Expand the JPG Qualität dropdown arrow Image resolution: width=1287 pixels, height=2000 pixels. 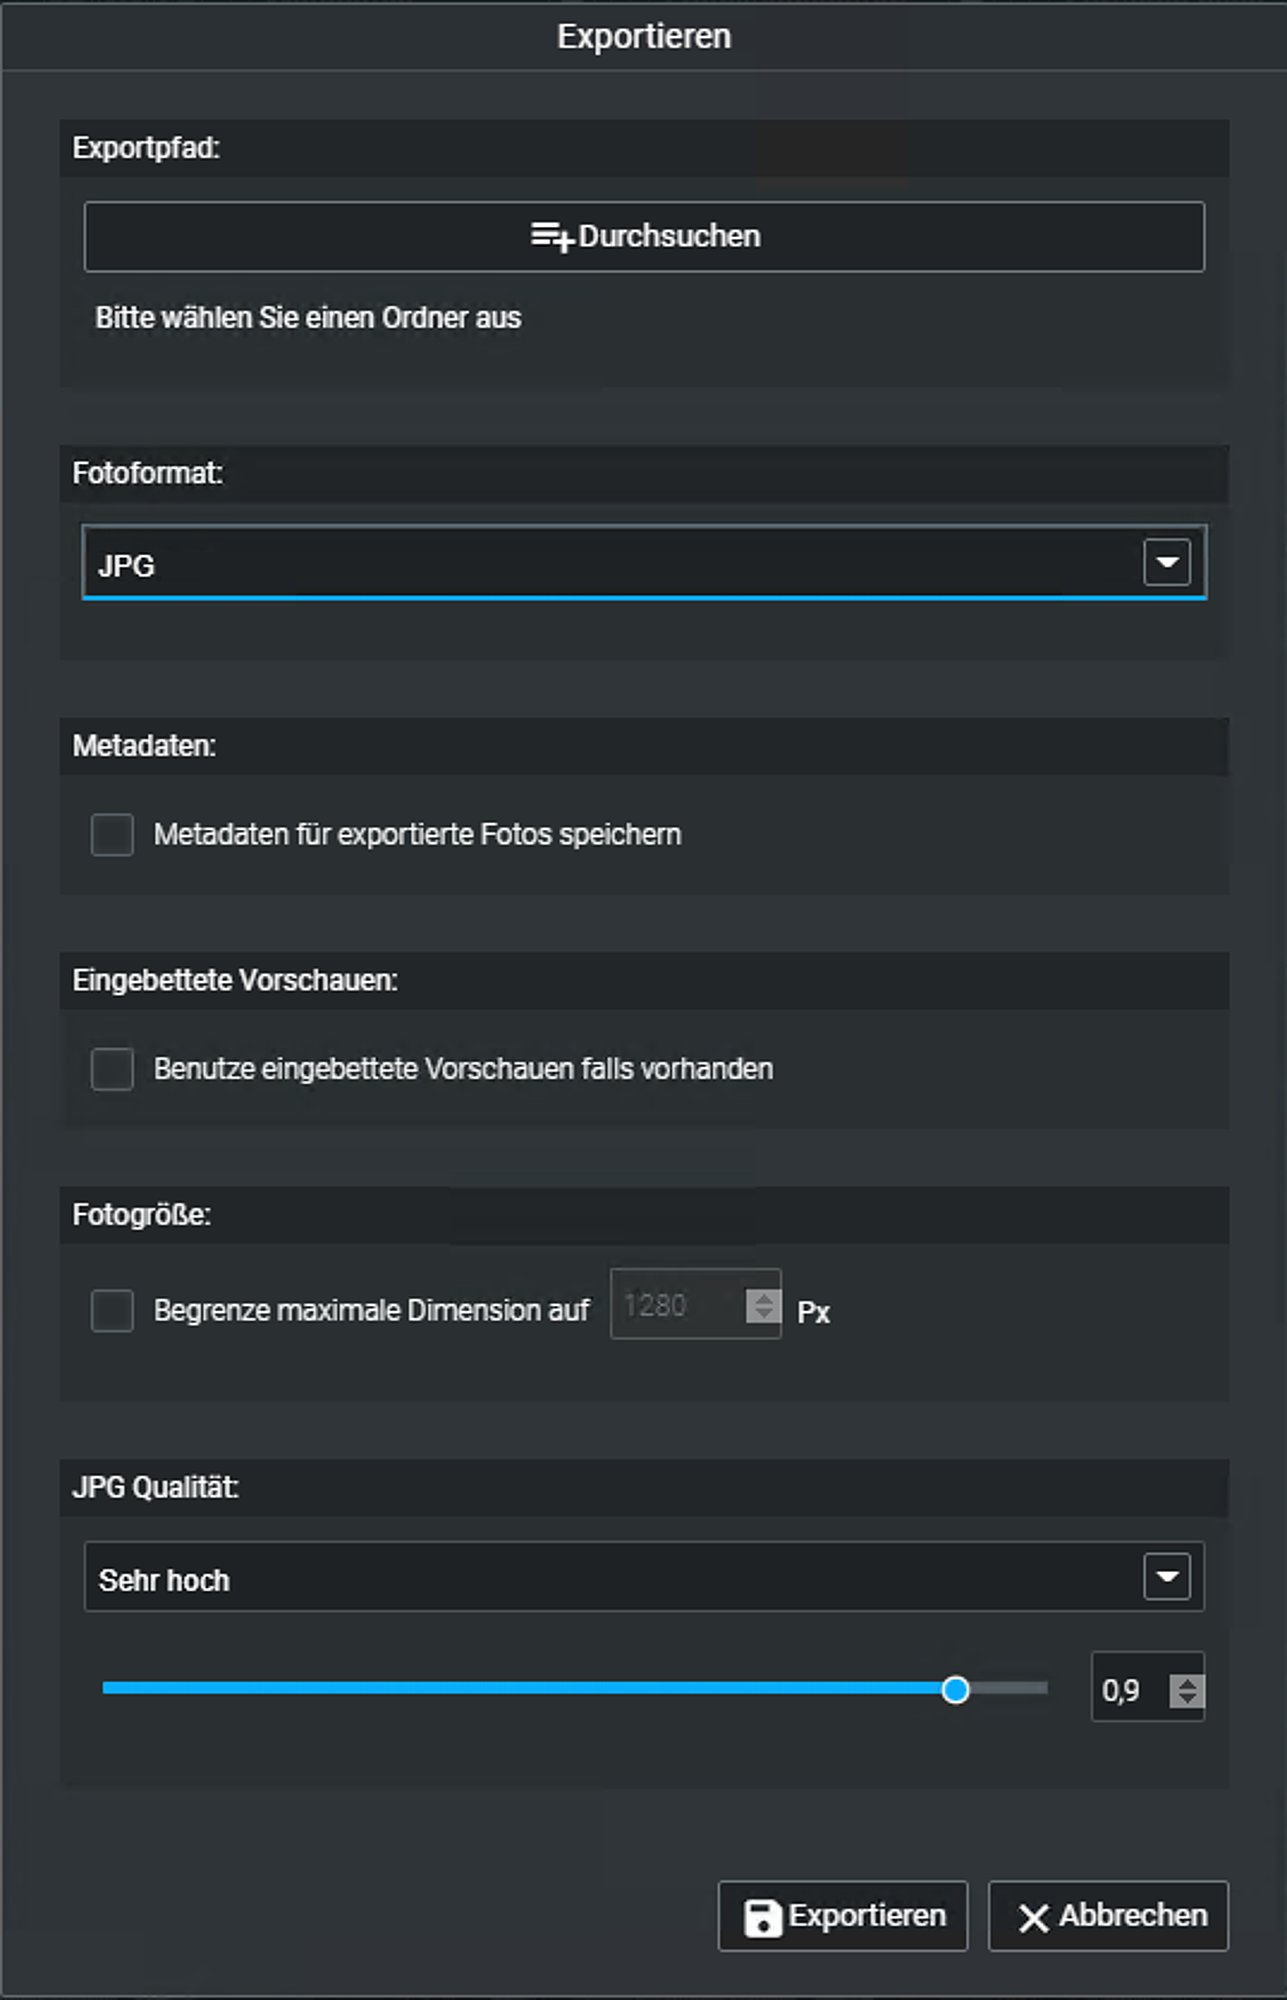pyautogui.click(x=1166, y=1577)
